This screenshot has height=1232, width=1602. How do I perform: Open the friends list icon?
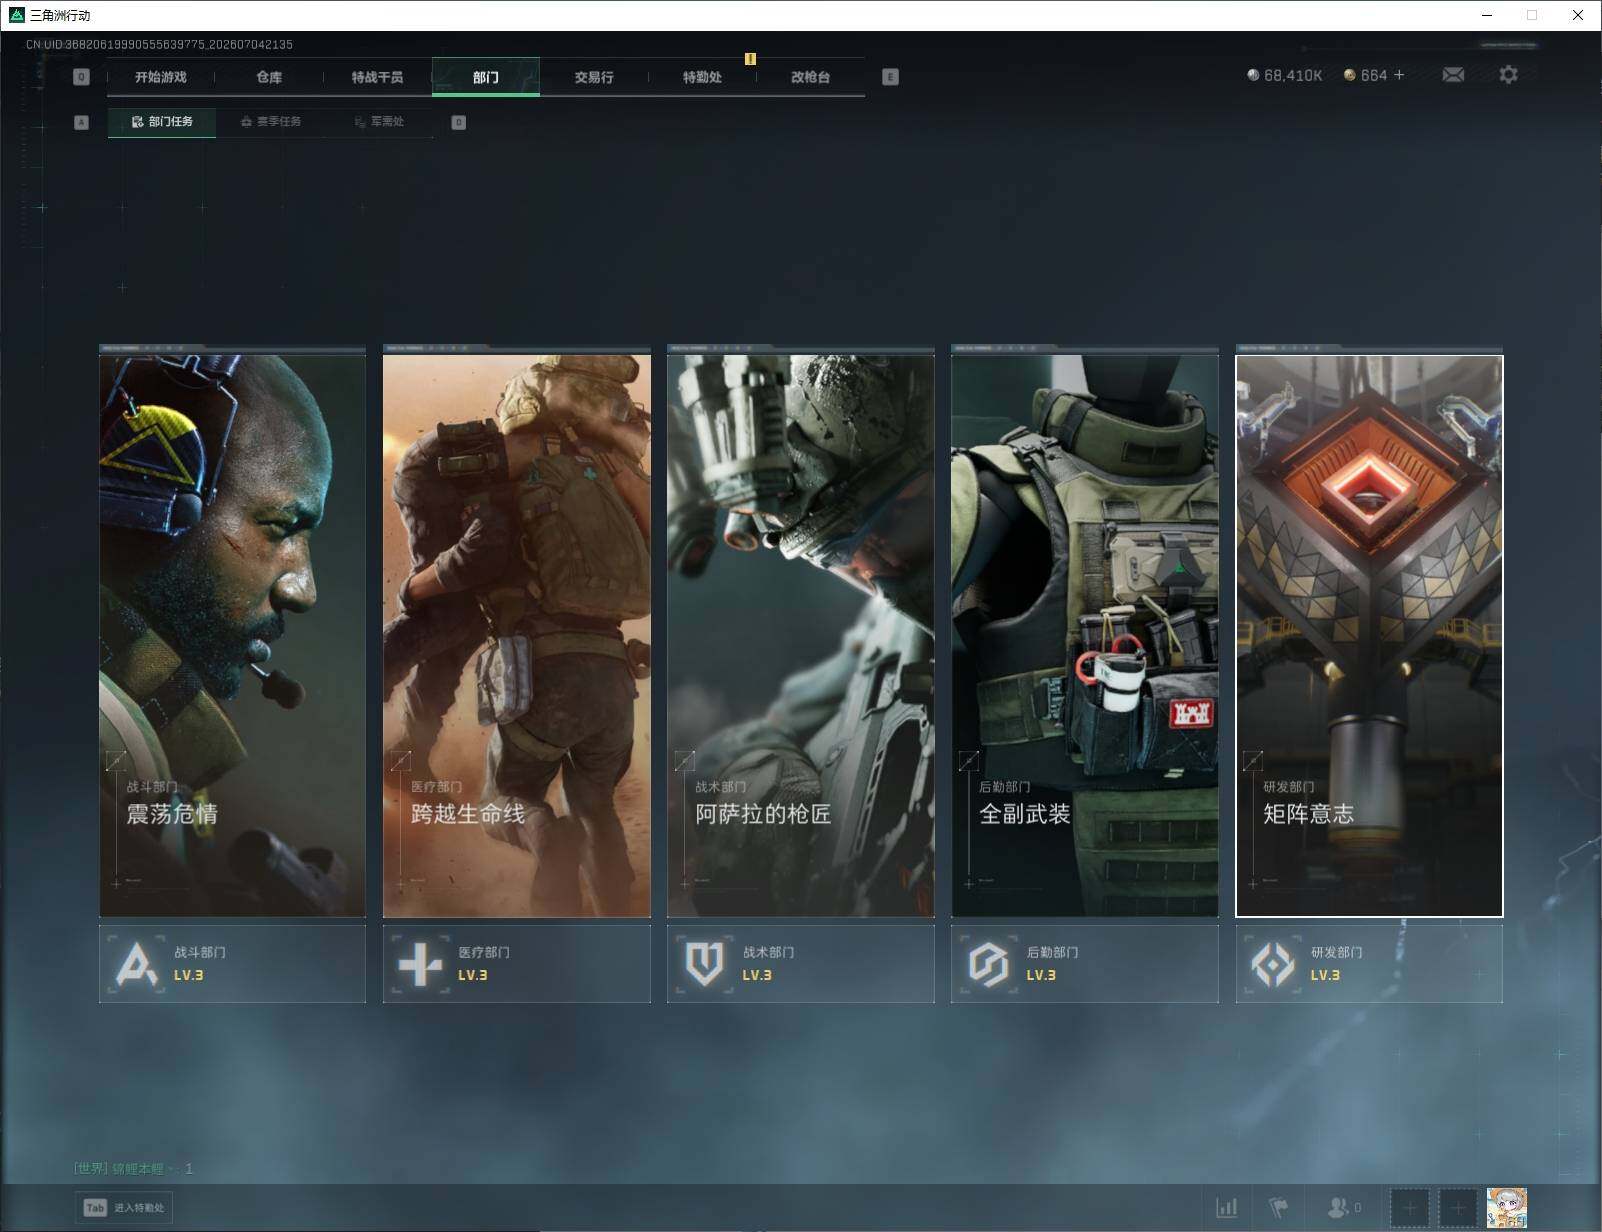[x=1343, y=1208]
